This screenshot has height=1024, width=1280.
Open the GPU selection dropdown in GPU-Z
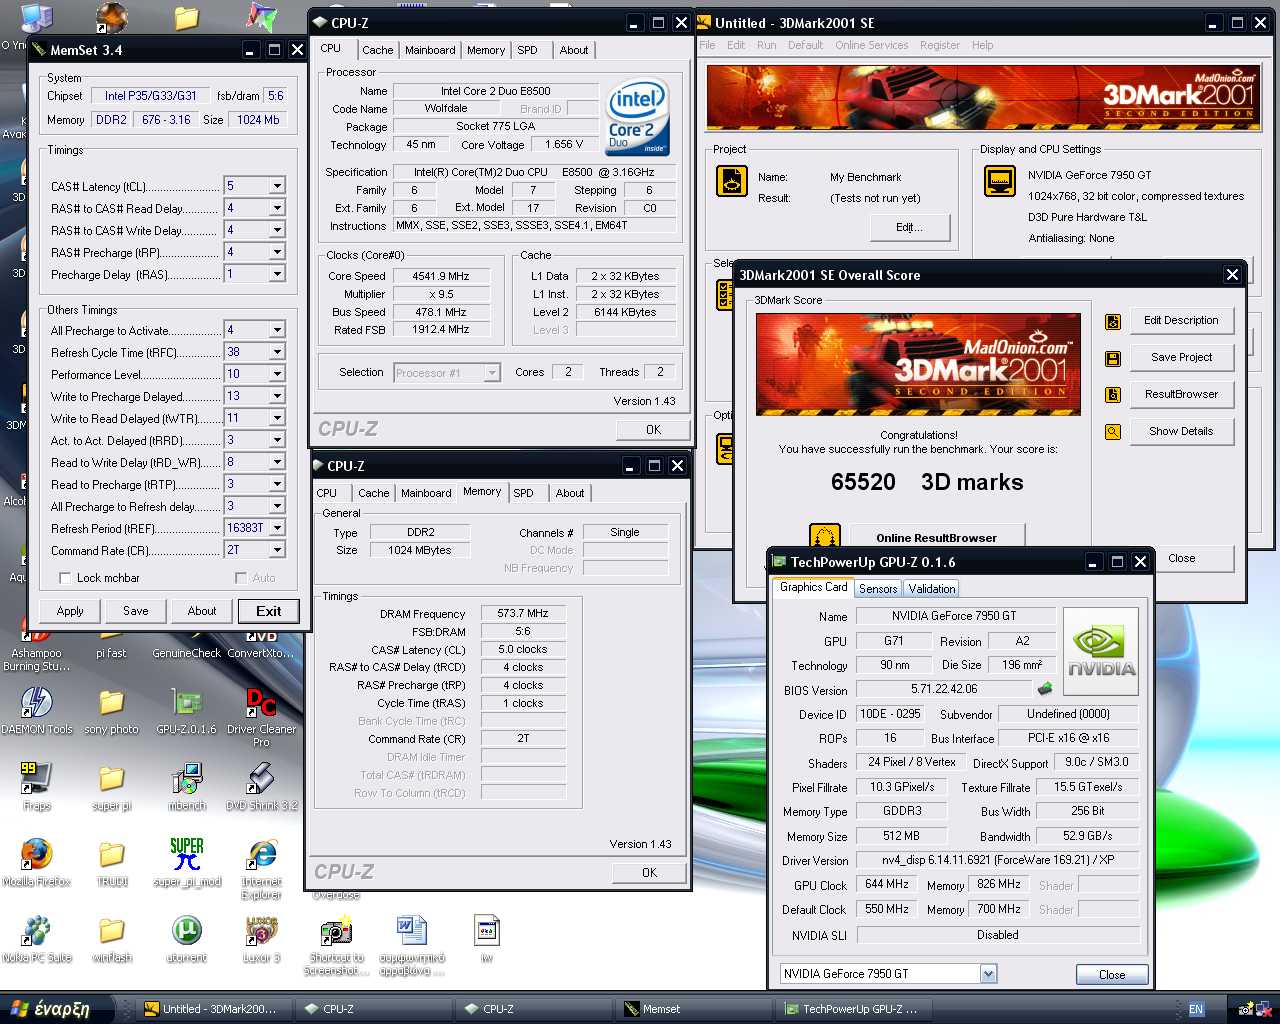[x=988, y=974]
